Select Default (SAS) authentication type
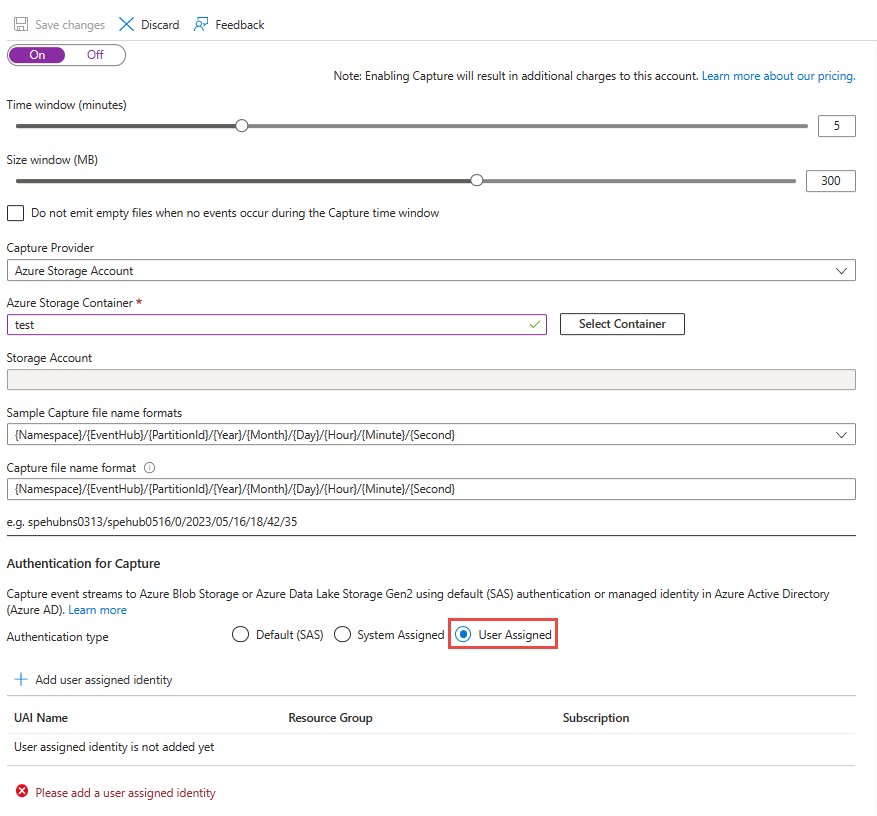The width and height of the screenshot is (877, 816). pyautogui.click(x=240, y=635)
